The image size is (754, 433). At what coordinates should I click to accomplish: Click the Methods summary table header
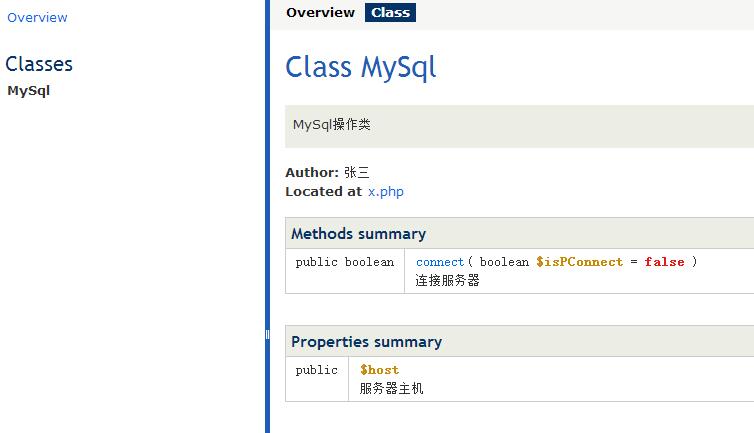pos(519,233)
